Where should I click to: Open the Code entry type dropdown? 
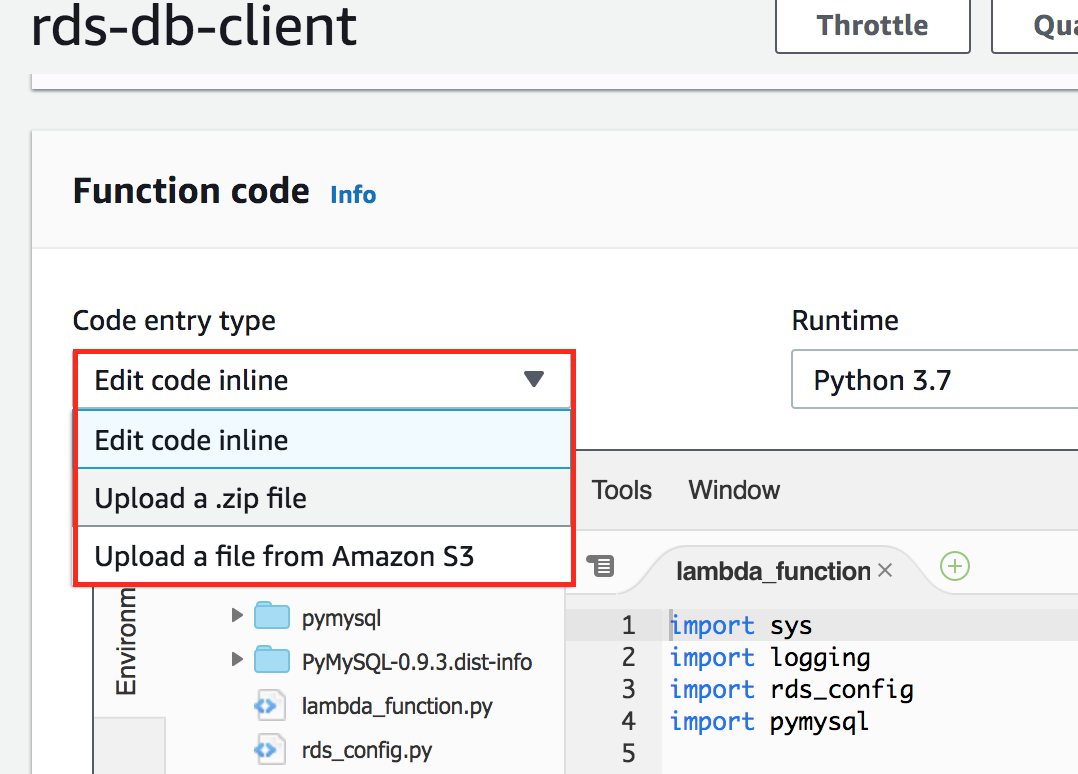pyautogui.click(x=323, y=380)
